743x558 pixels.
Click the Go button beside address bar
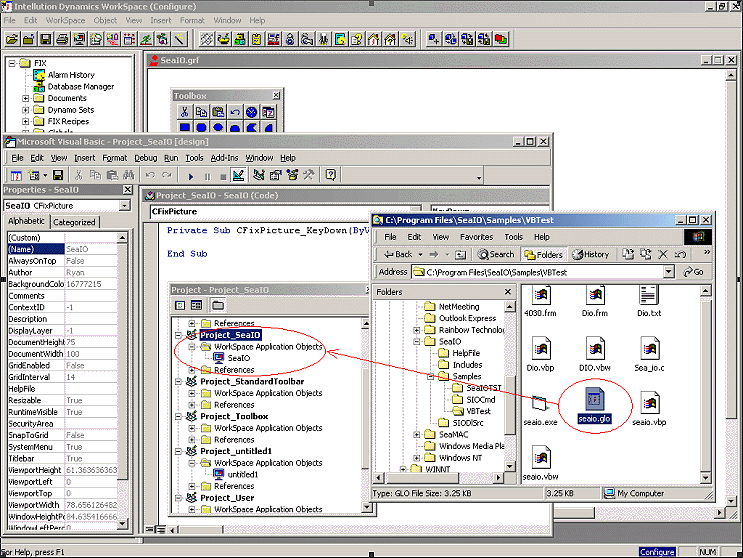pos(693,272)
